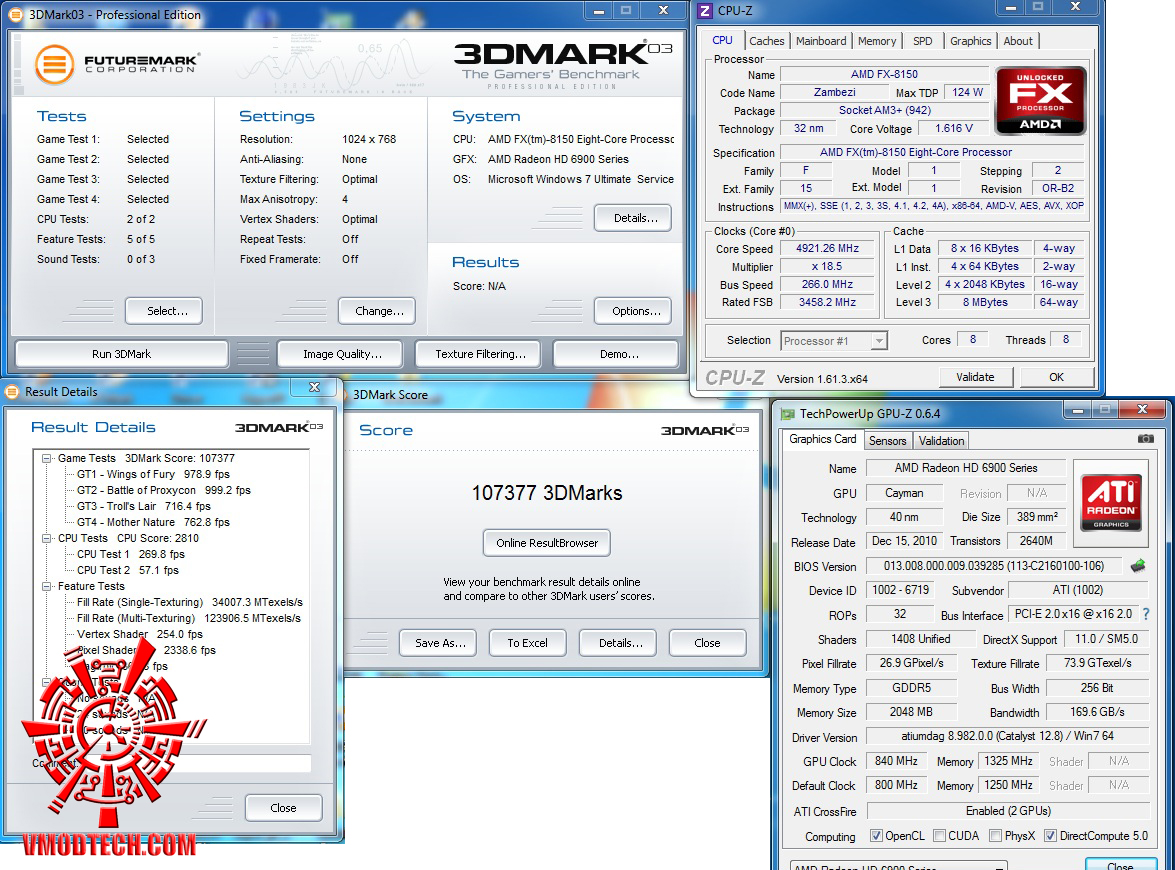Switch to the SPD tab in CPU-Z

tap(922, 41)
